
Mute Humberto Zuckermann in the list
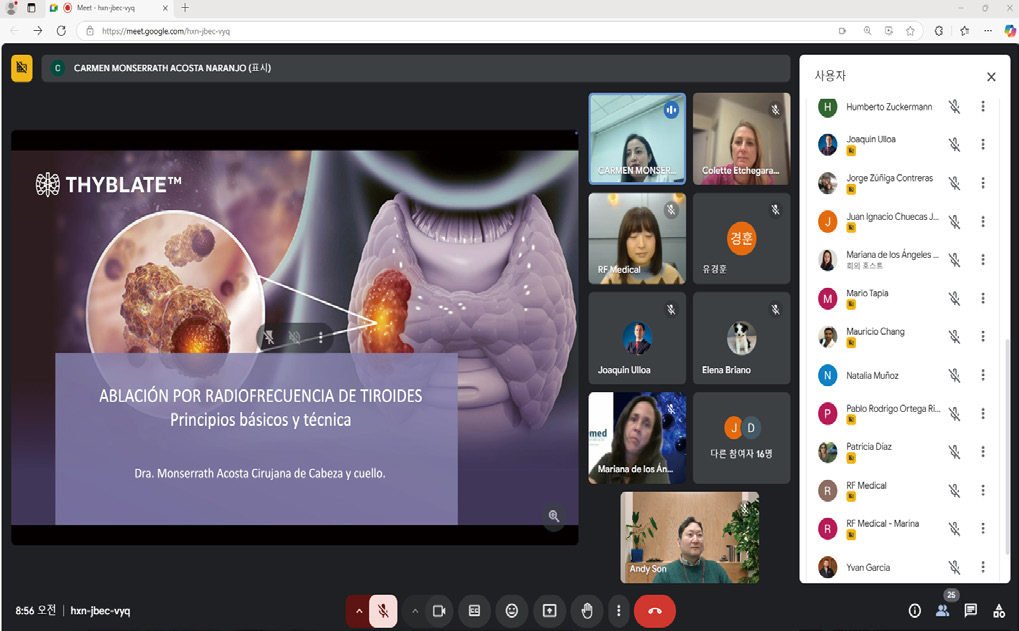(x=954, y=107)
